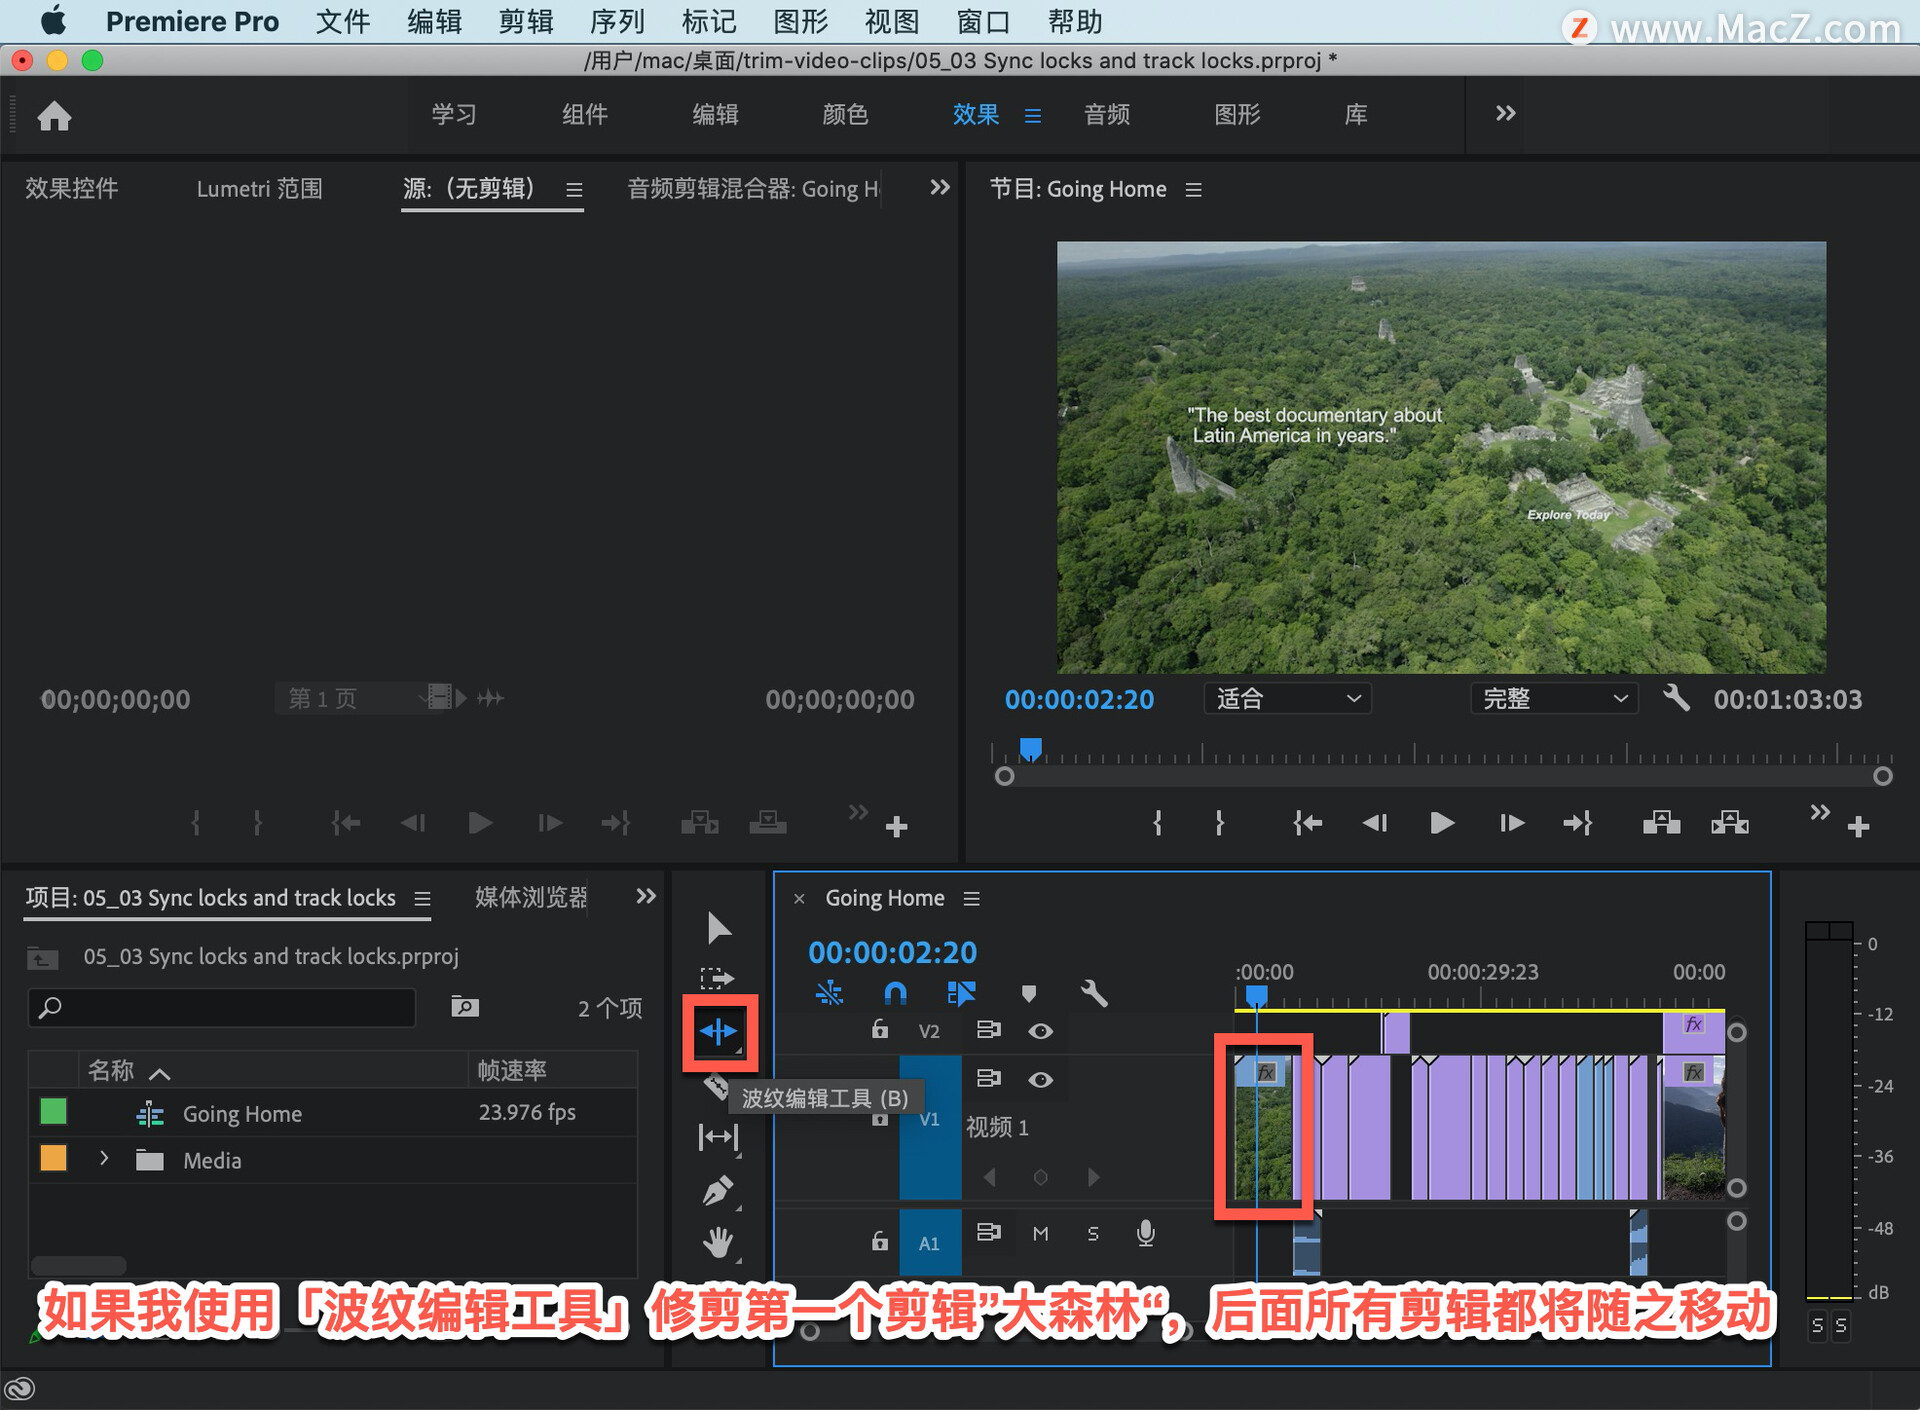Screen dimensions: 1920x1410
Task: Open the timeline wrench settings icon
Action: (x=1094, y=993)
